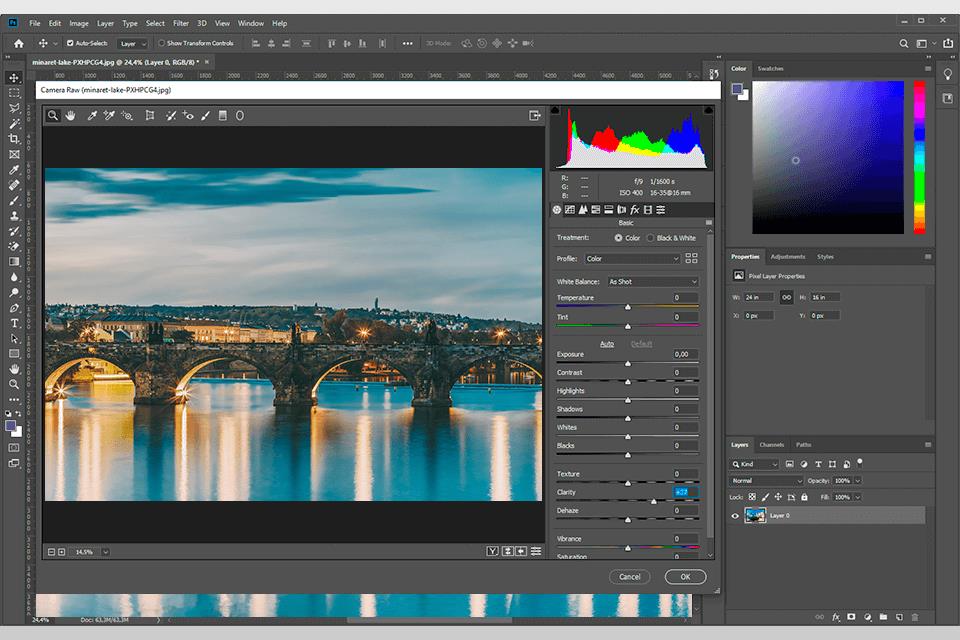Click the Auto tone link
Viewport: 960px width, 640px height.
pyautogui.click(x=607, y=344)
